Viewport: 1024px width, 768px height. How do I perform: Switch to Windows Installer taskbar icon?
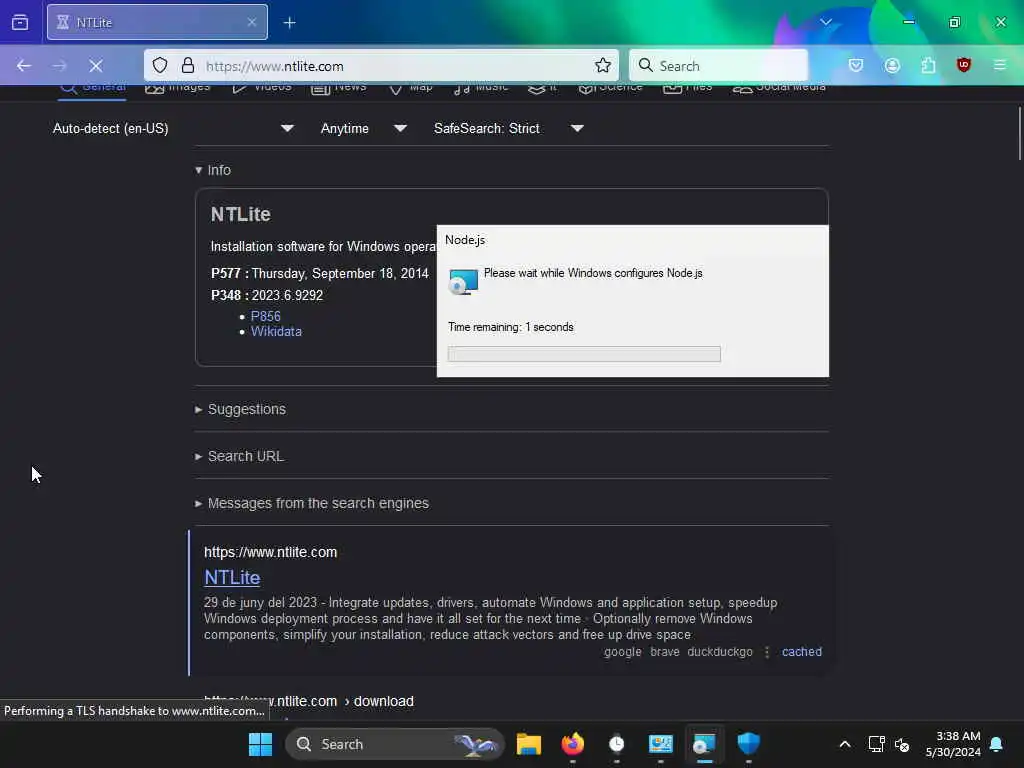coord(704,744)
